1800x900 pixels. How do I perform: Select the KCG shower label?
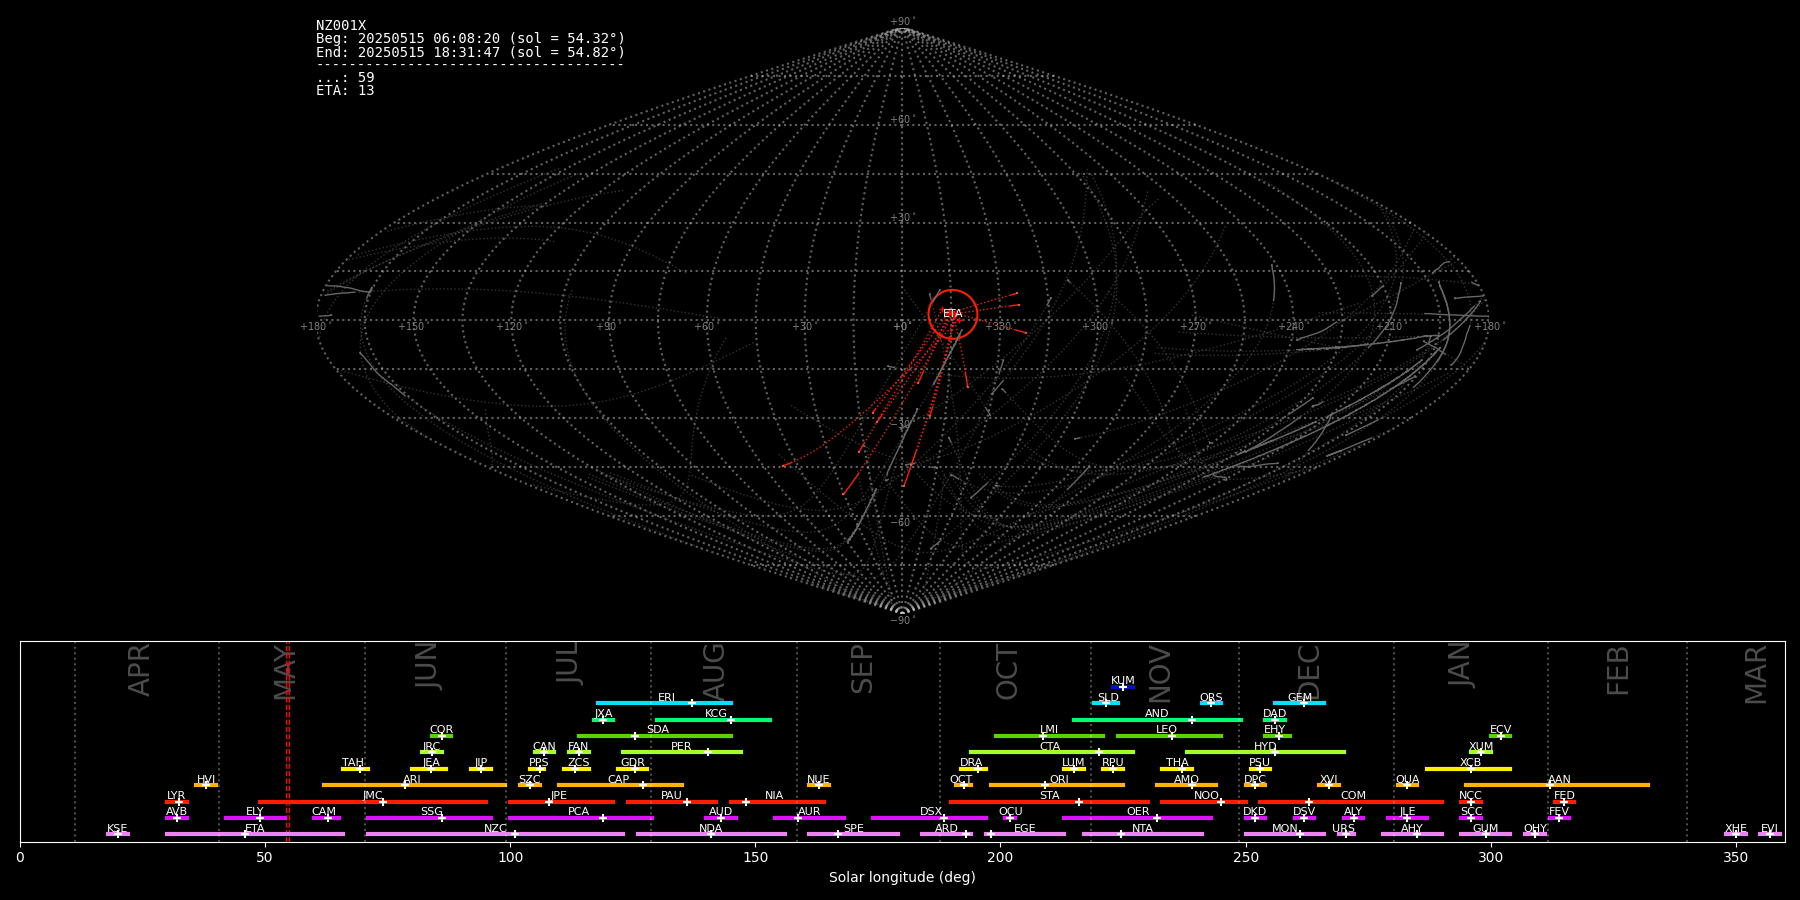coord(716,714)
